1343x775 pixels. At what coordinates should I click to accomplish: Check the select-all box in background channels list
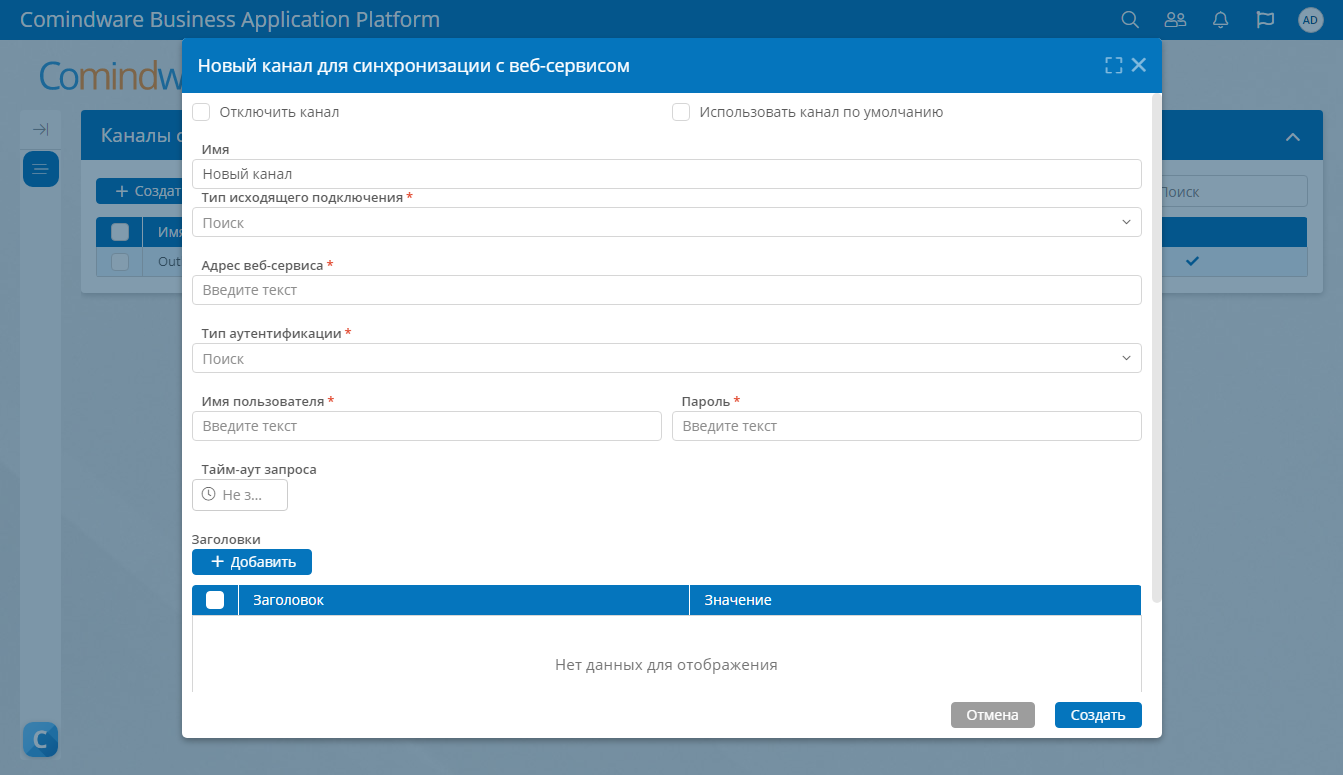tap(120, 232)
